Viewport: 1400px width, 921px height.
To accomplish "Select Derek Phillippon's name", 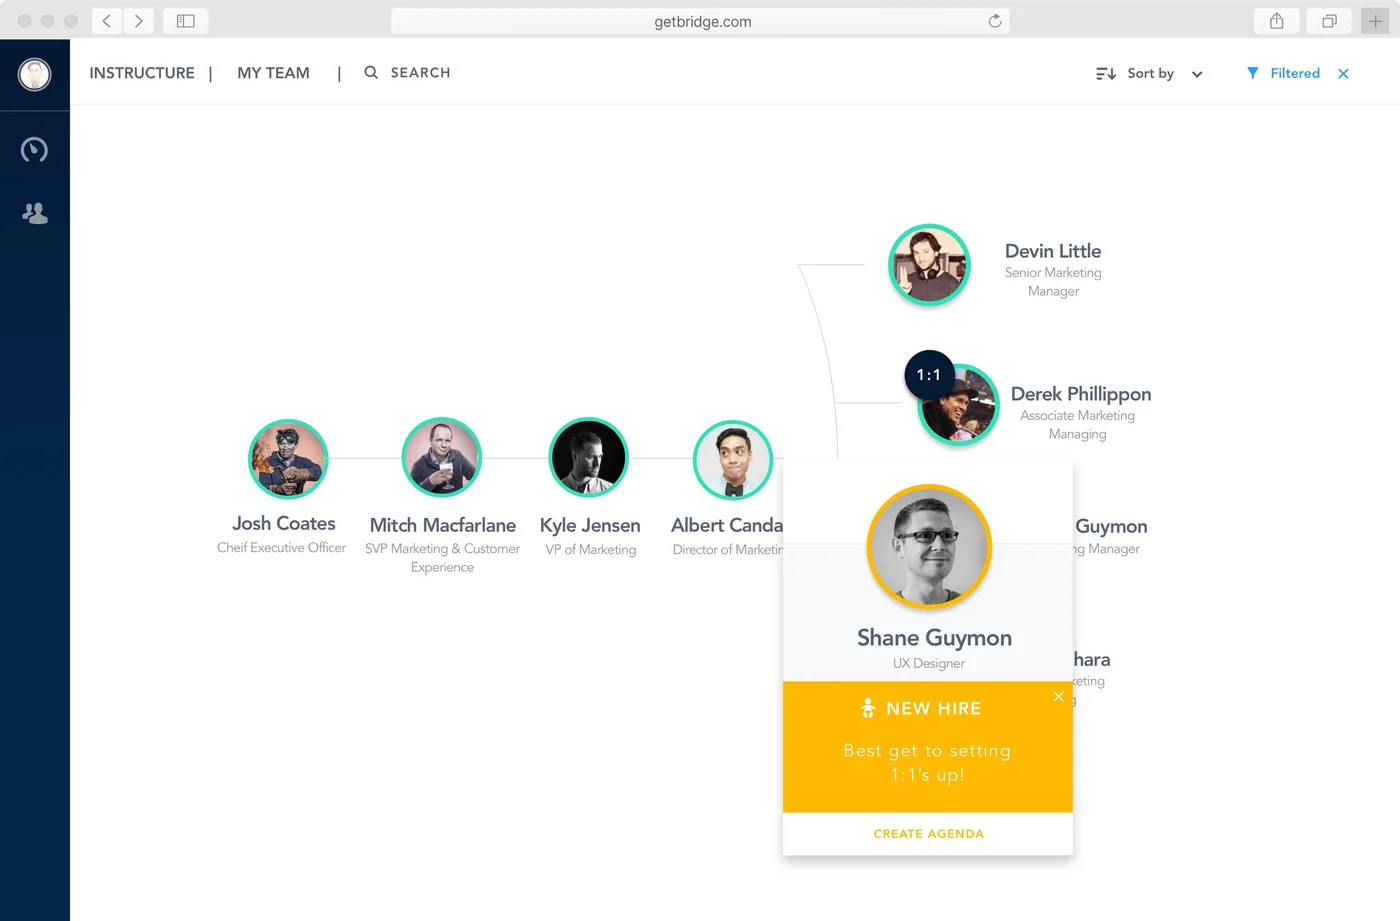I will tap(1081, 394).
